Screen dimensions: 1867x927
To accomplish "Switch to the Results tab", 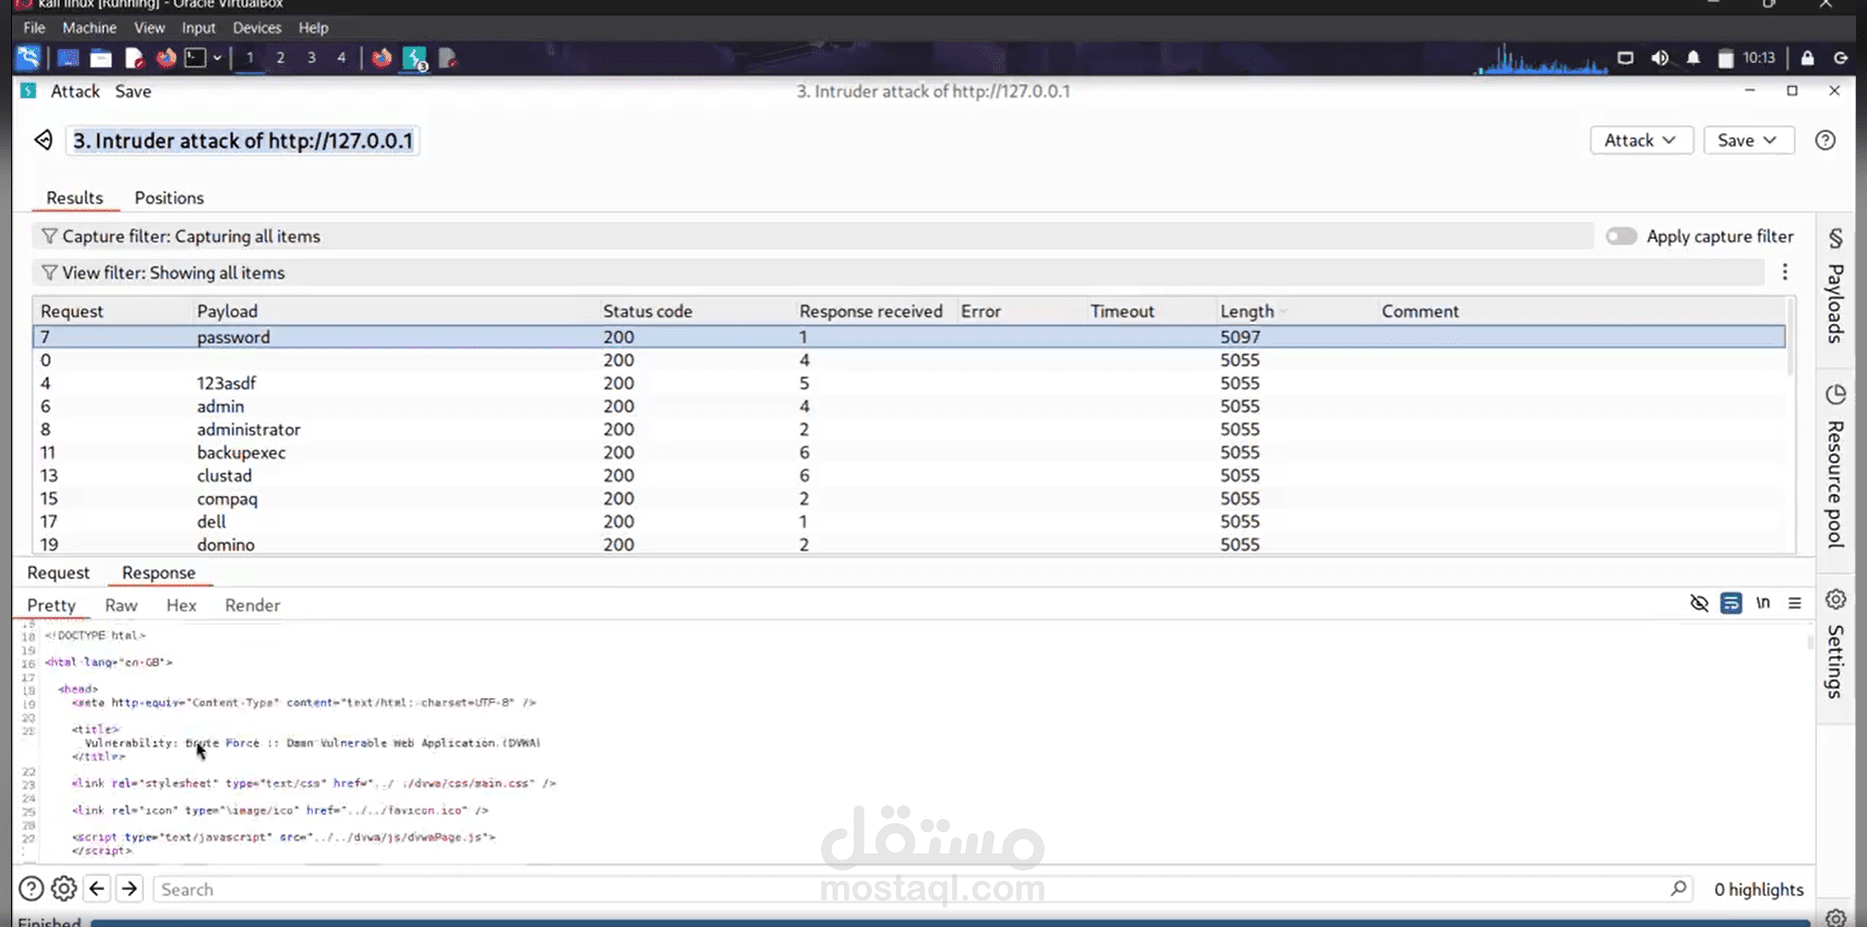I will tap(75, 198).
